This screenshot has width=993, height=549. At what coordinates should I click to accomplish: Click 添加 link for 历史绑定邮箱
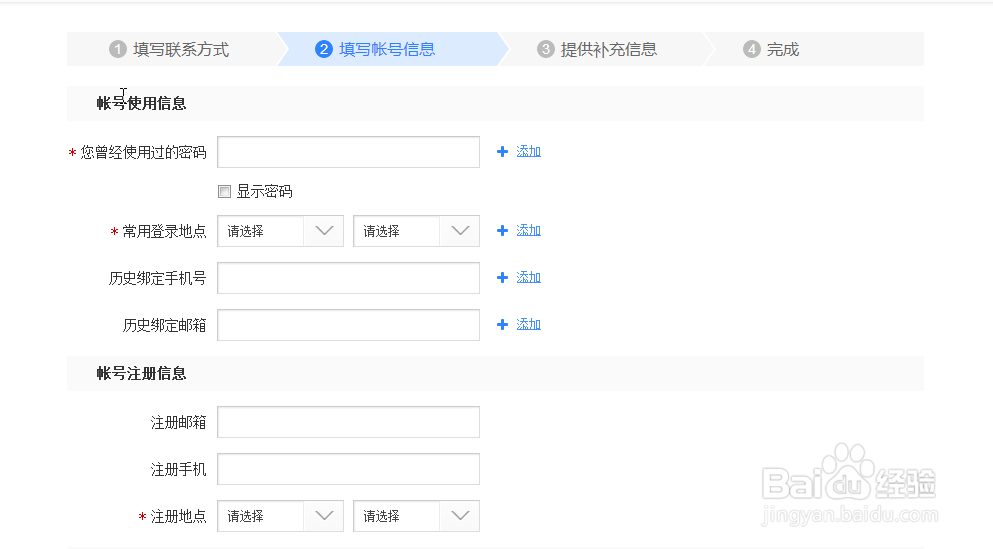(528, 324)
